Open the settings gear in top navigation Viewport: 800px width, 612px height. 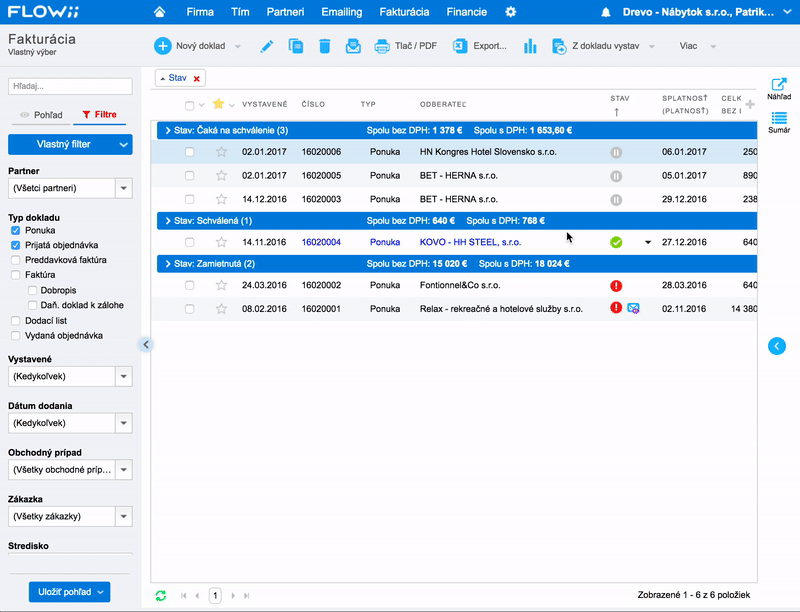point(511,12)
